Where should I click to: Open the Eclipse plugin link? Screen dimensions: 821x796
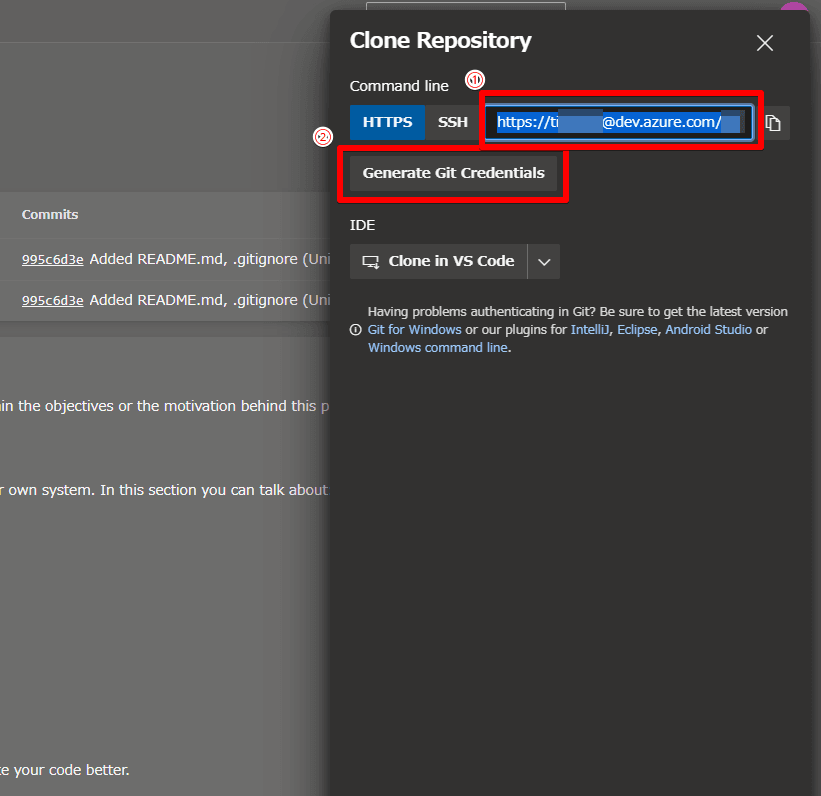[x=637, y=330]
